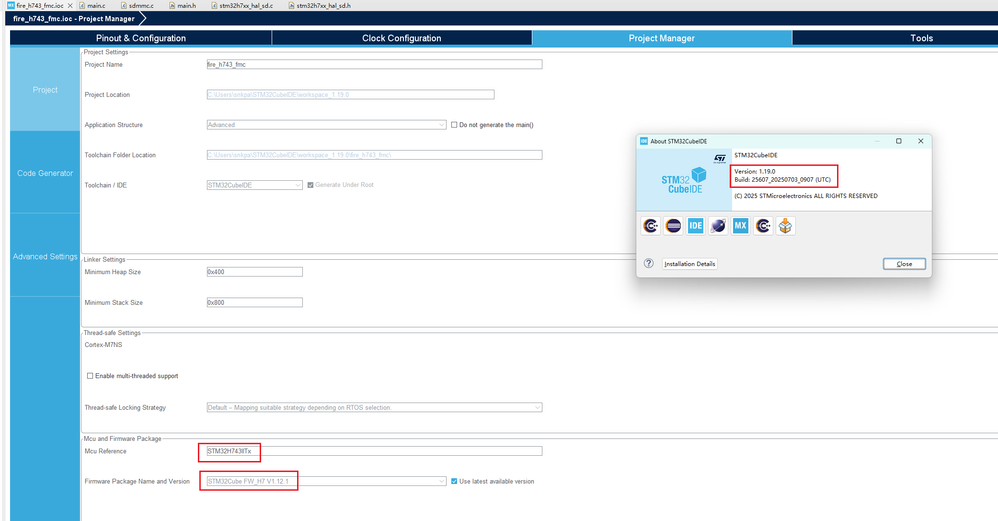
Task: Minimize the About STM32CubeIDE dialog
Action: pos(877,141)
